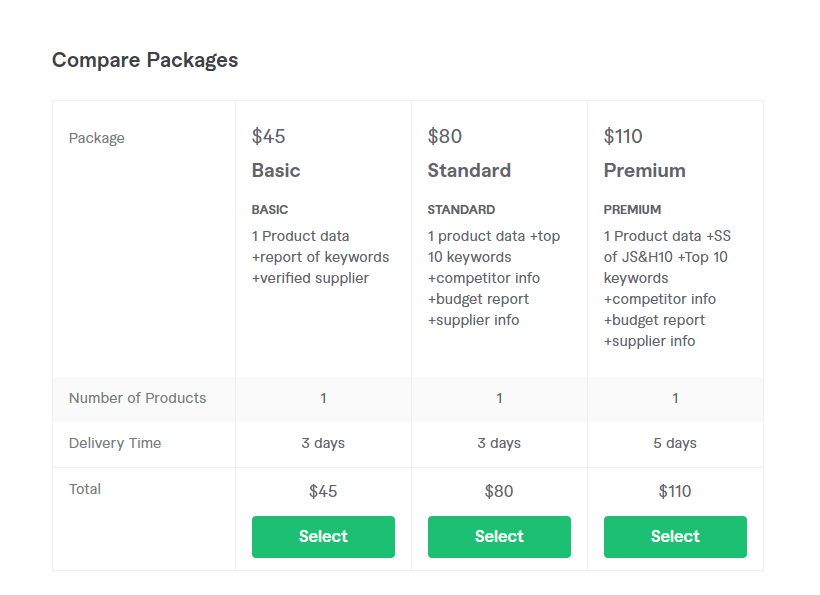Click the Total row label
This screenshot has height=595, width=820.
click(x=85, y=489)
